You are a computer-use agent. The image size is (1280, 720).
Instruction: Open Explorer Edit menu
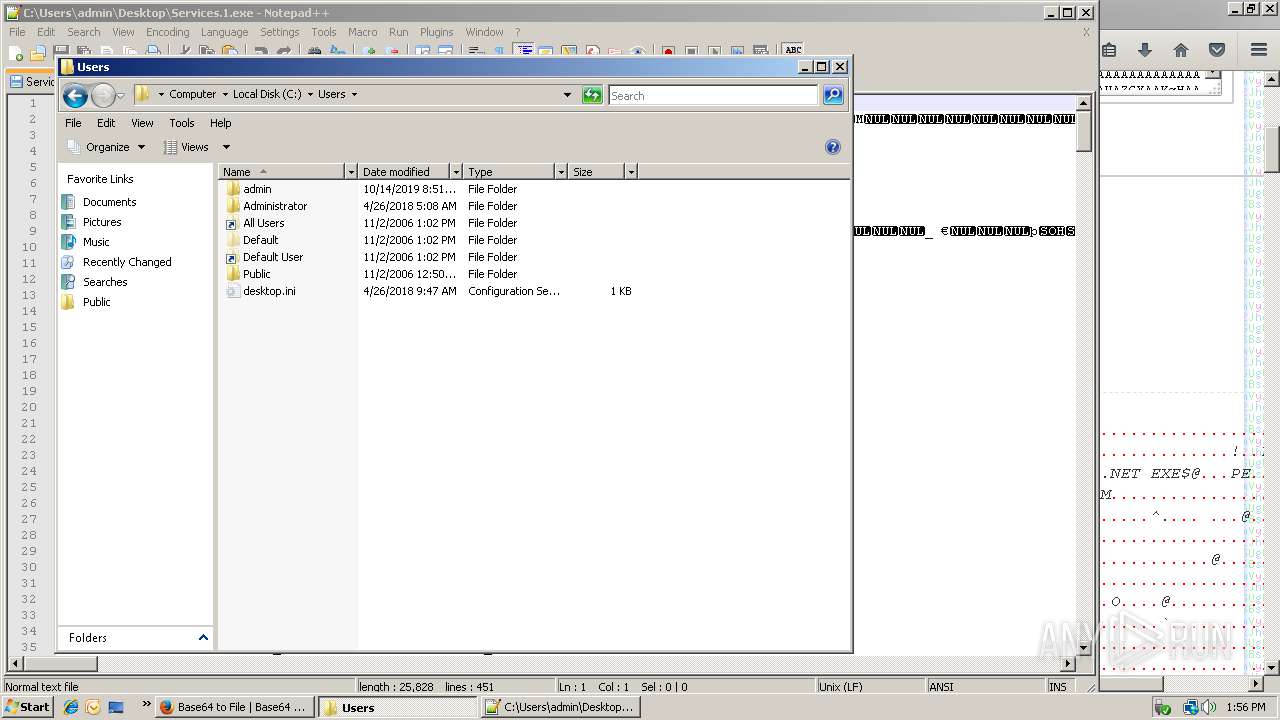point(106,123)
